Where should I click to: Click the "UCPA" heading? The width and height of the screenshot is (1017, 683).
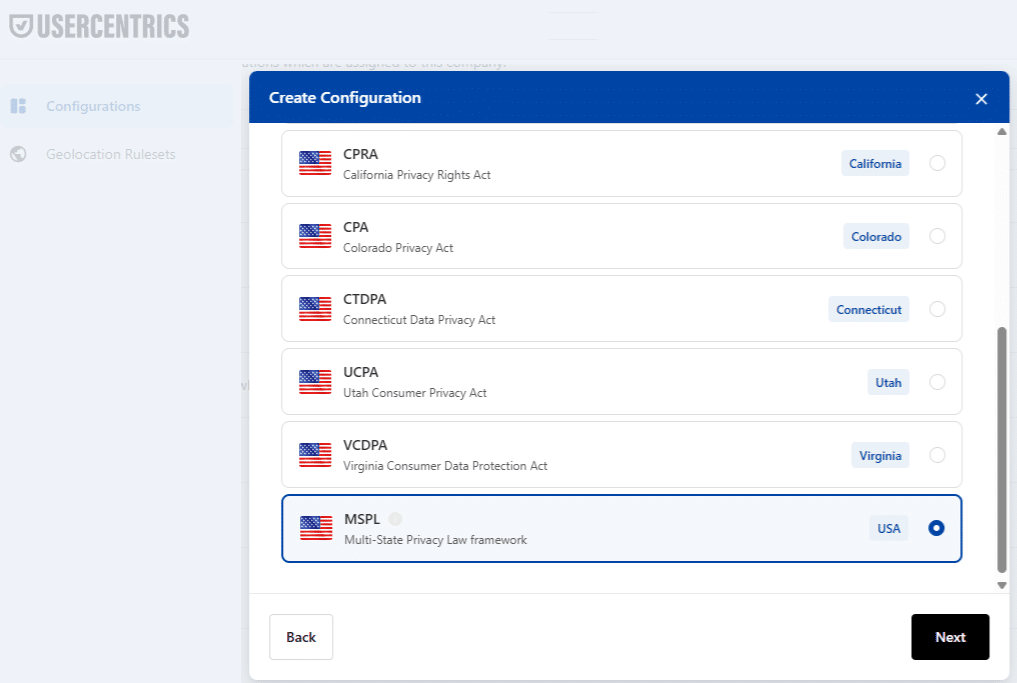coord(361,372)
